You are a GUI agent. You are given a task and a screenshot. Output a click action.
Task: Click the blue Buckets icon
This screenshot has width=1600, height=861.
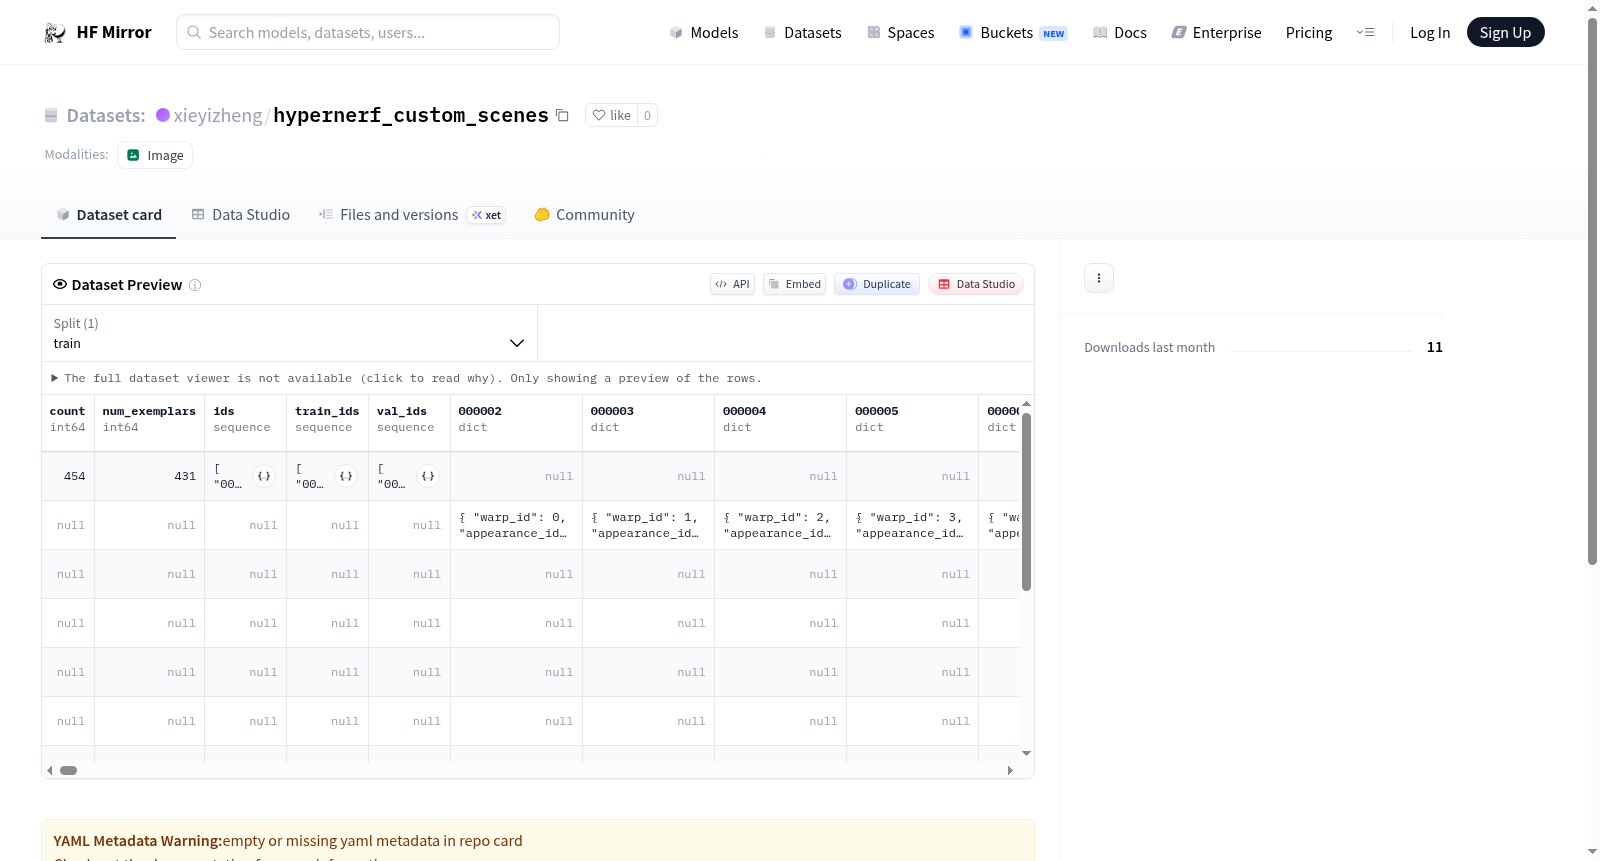(x=966, y=33)
